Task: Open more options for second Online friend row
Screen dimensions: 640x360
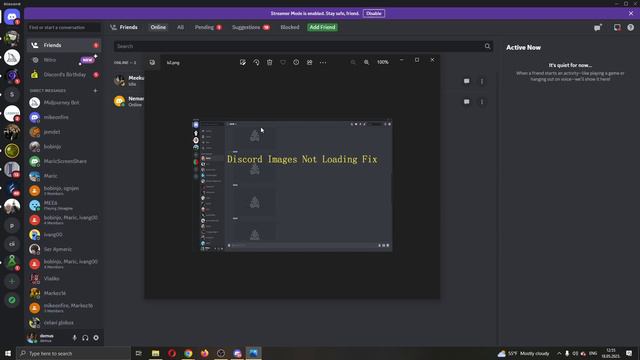Action: click(x=482, y=101)
